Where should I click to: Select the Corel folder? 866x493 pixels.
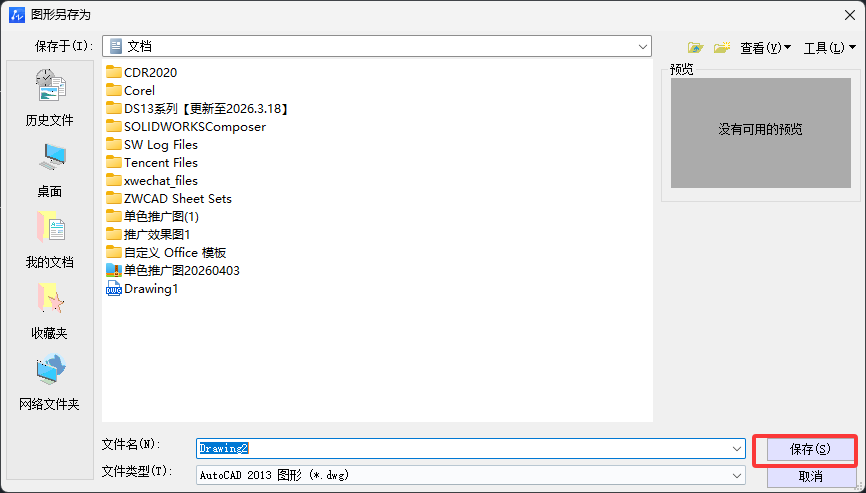[131, 91]
